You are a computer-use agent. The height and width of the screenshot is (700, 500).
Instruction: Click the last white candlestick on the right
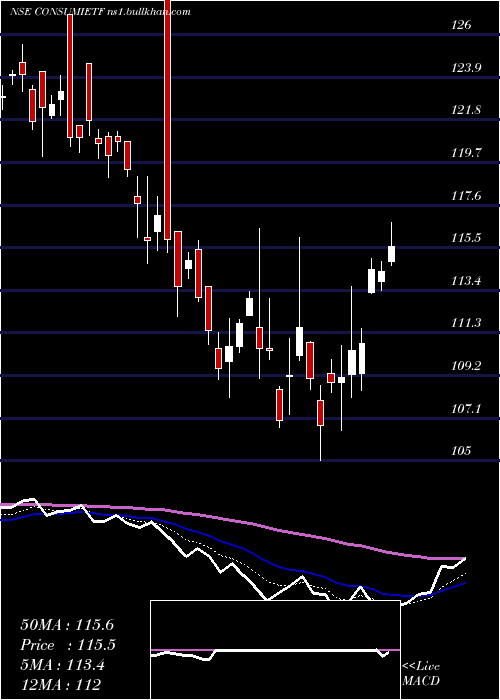pos(392,254)
